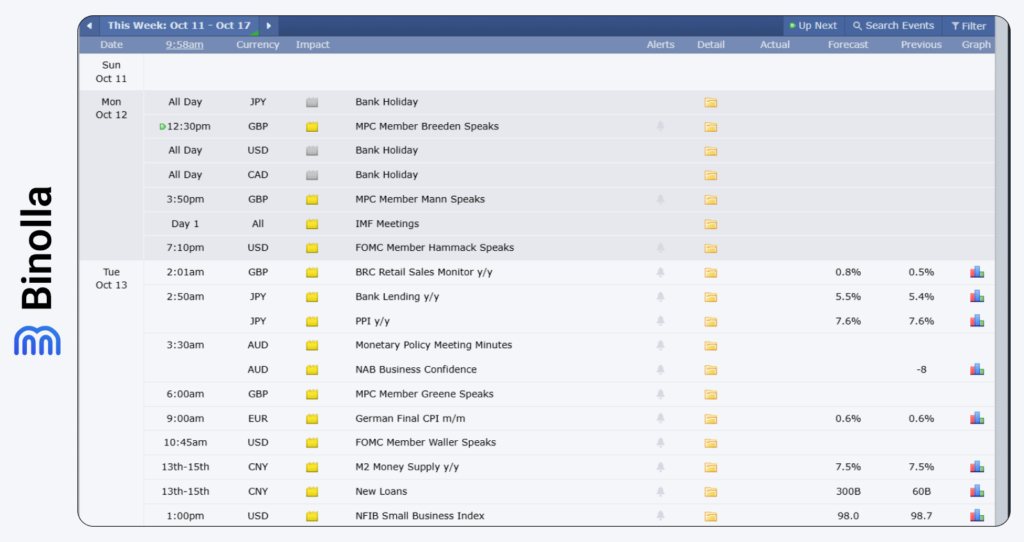Show graph for German Final CPI m/m
Screen dimensions: 1024x542
click(x=977, y=417)
